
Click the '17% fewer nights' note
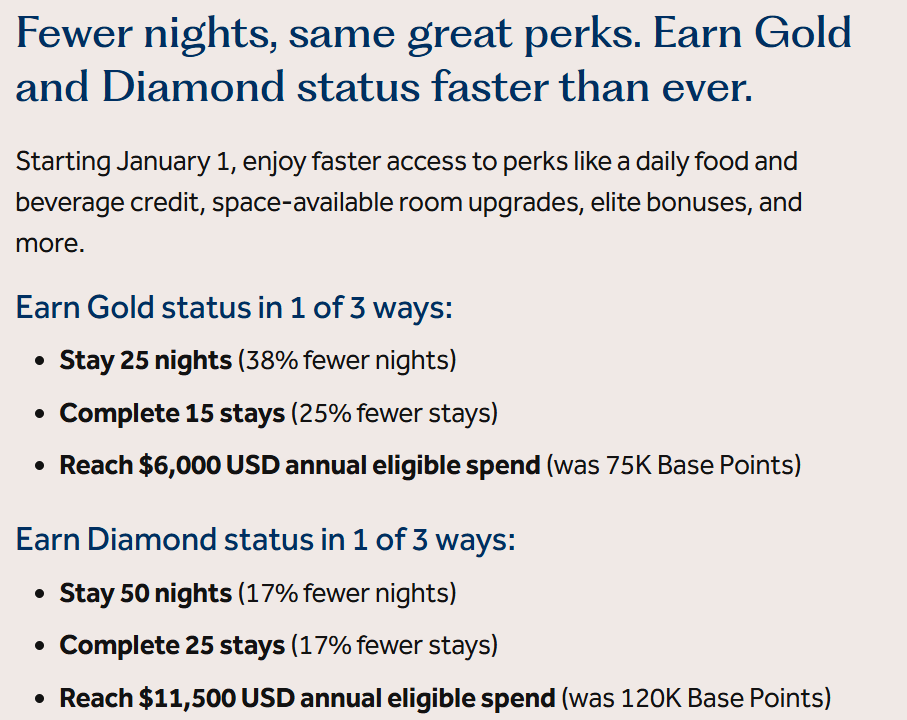coord(347,593)
